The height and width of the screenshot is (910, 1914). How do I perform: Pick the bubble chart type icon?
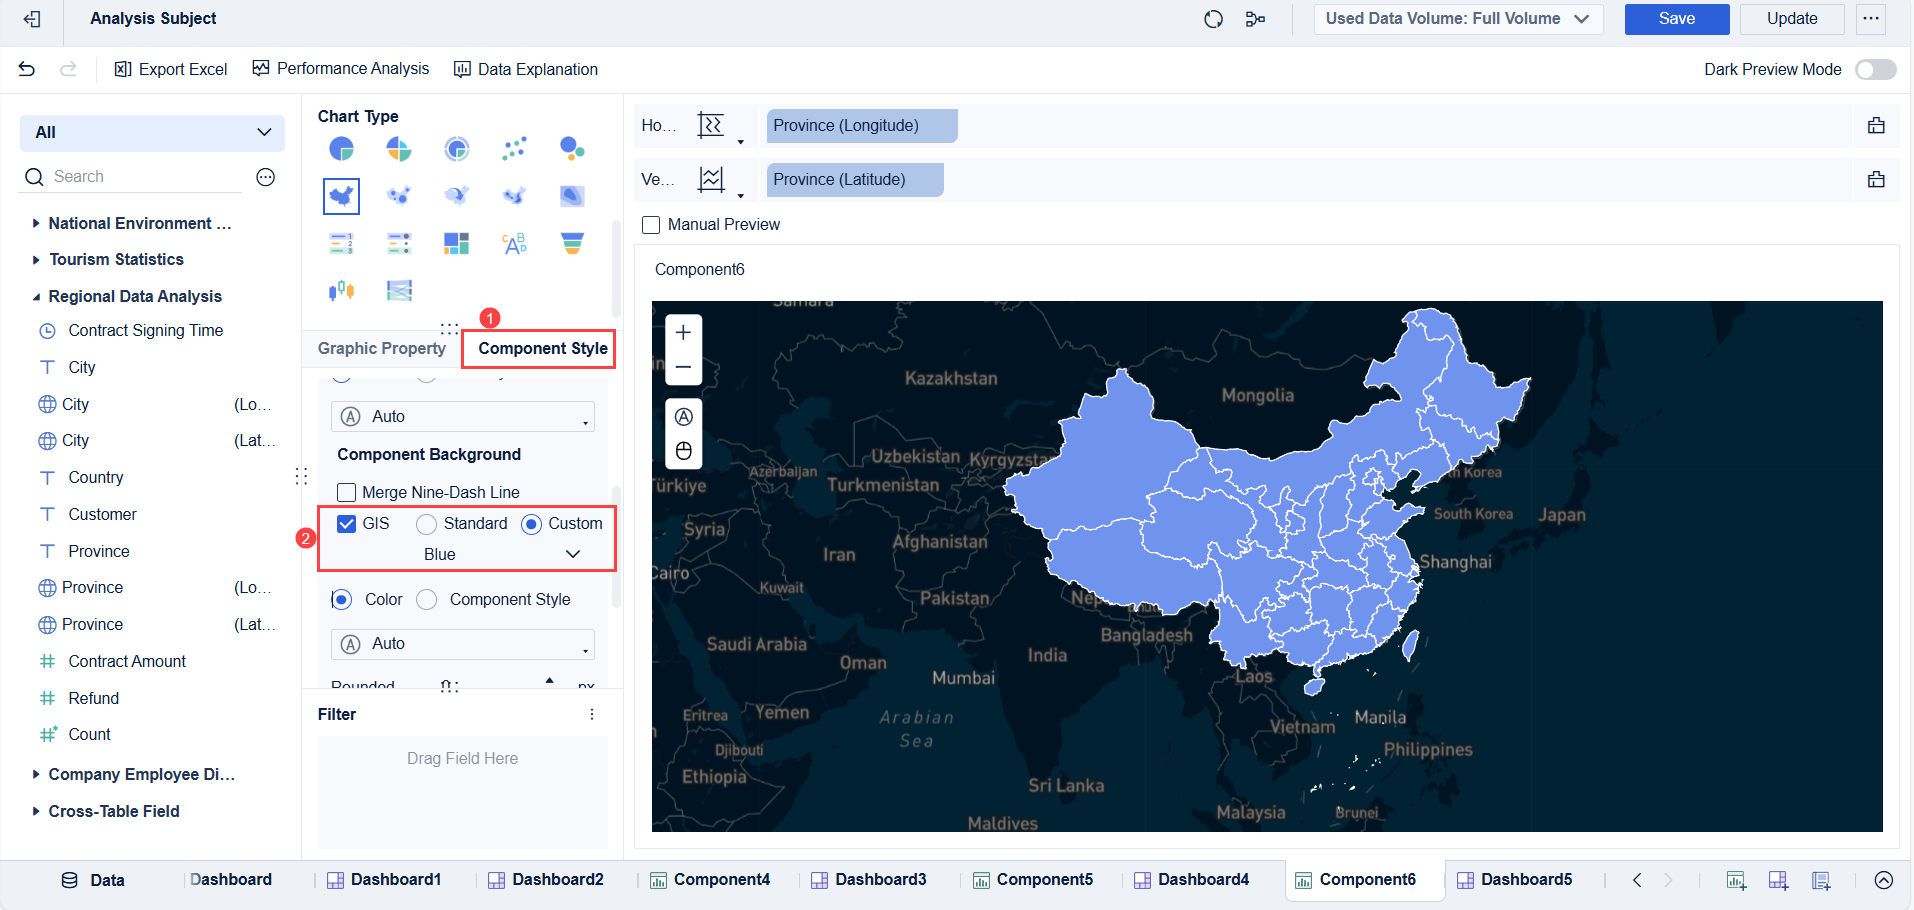[x=572, y=149]
